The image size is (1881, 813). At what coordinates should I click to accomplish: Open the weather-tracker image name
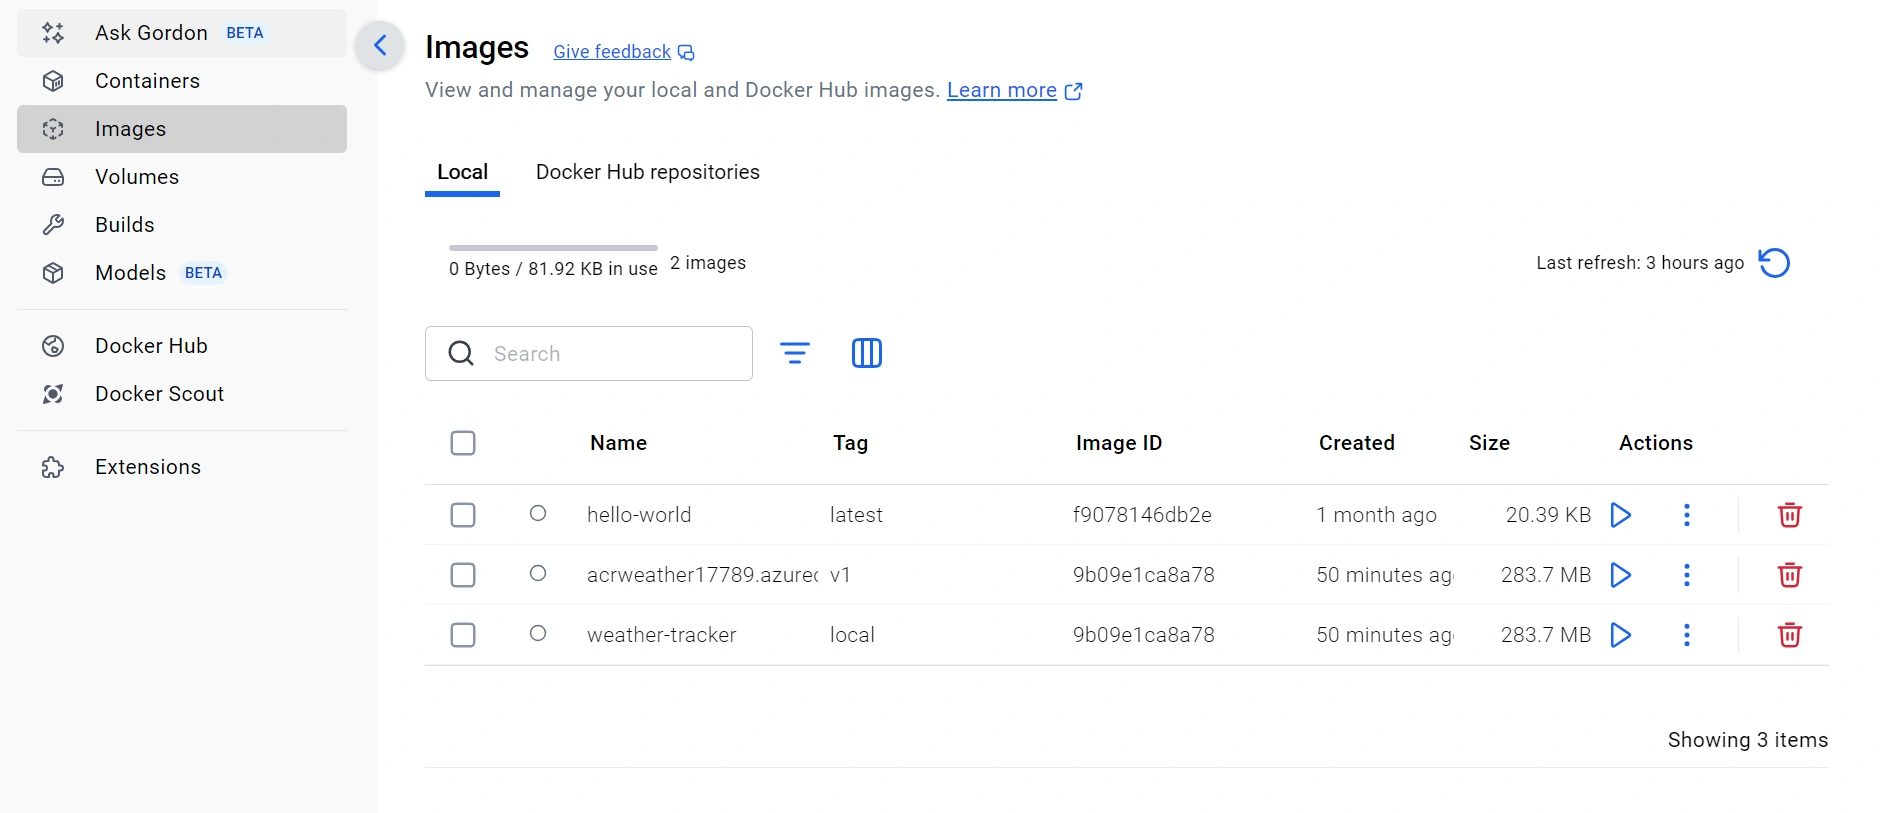662,635
